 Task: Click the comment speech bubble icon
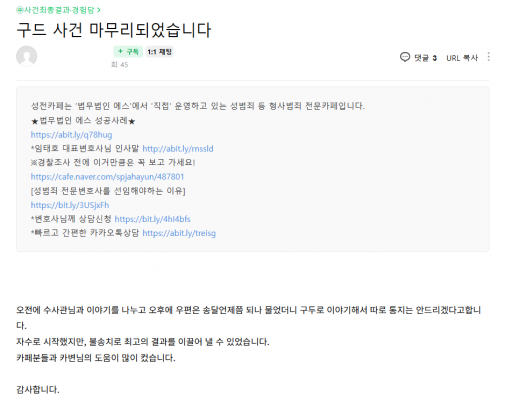405,57
